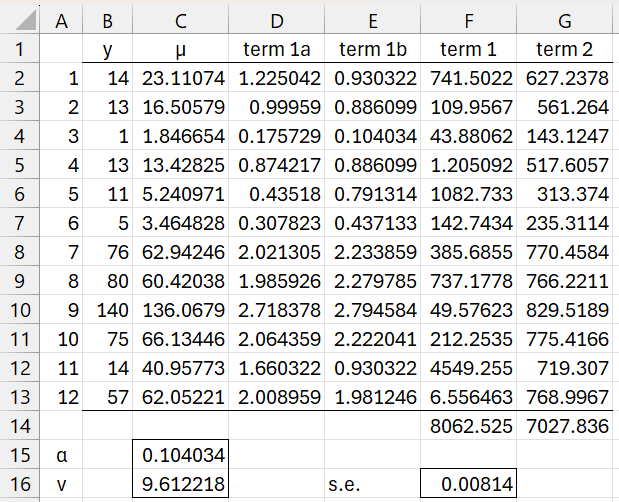Select column G header
Image resolution: width=619 pixels, height=502 pixels.
565,19
